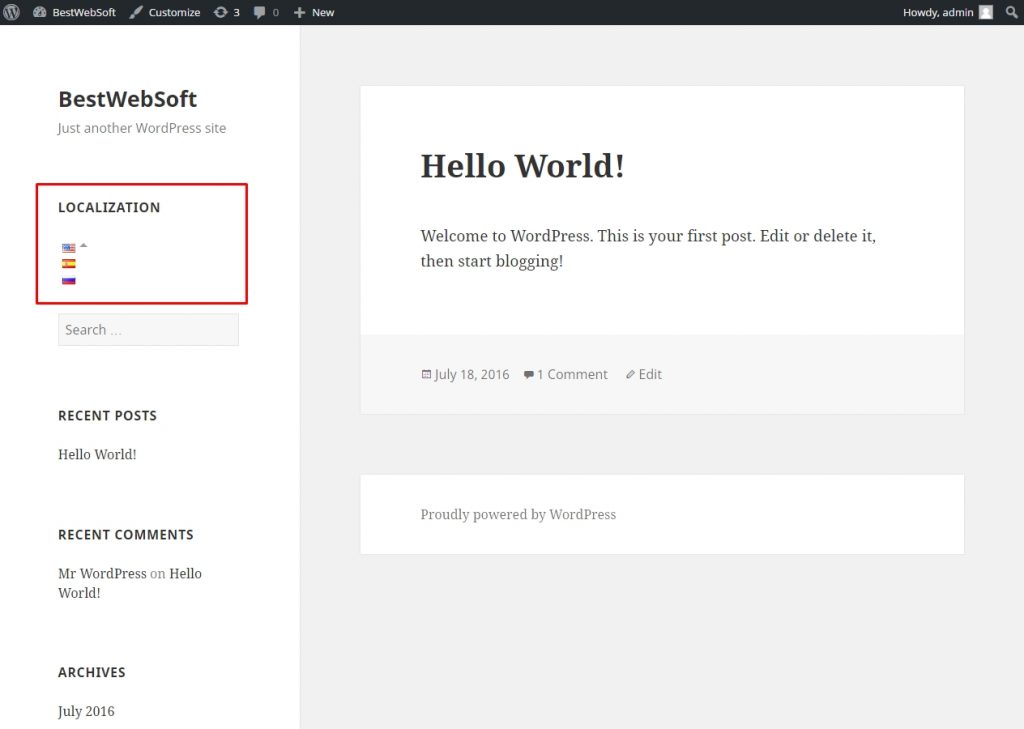View 1 Comment on Hello World!

pyautogui.click(x=571, y=374)
